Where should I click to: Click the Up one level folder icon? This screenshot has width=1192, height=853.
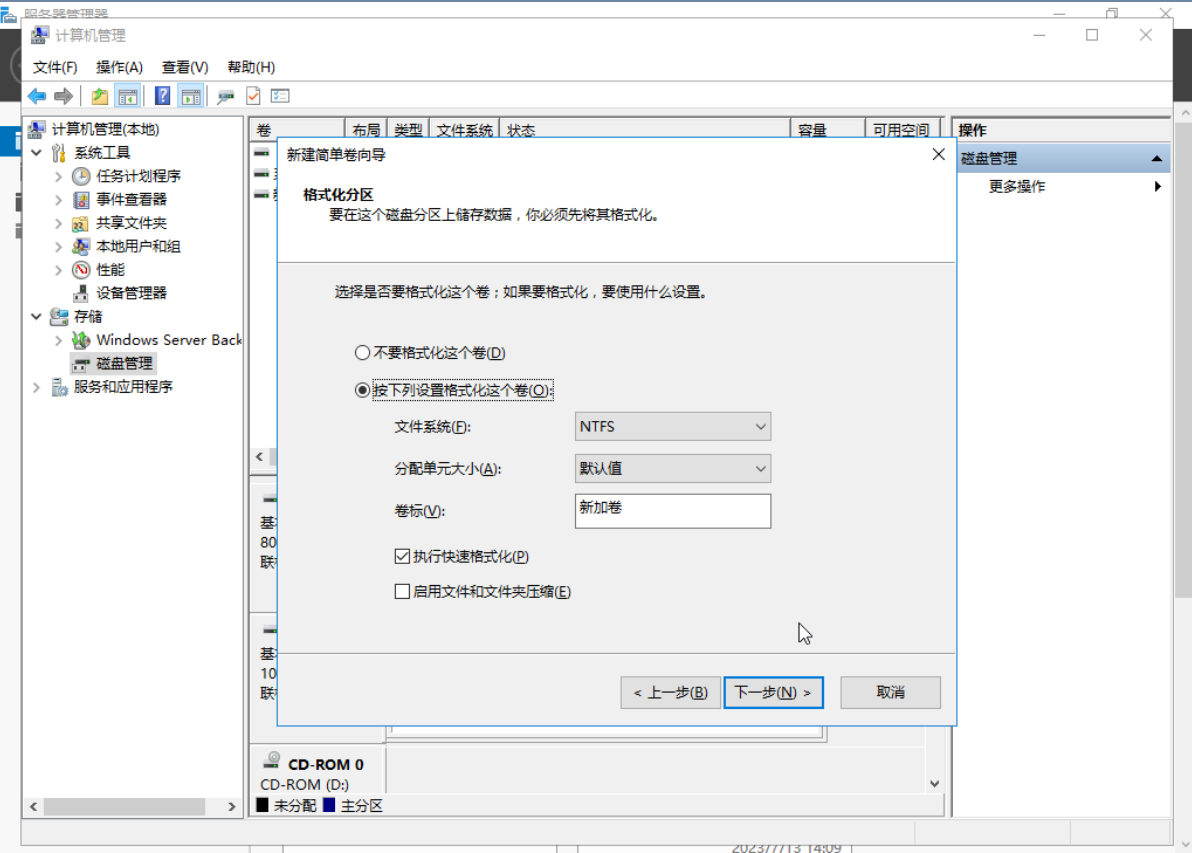coord(100,97)
